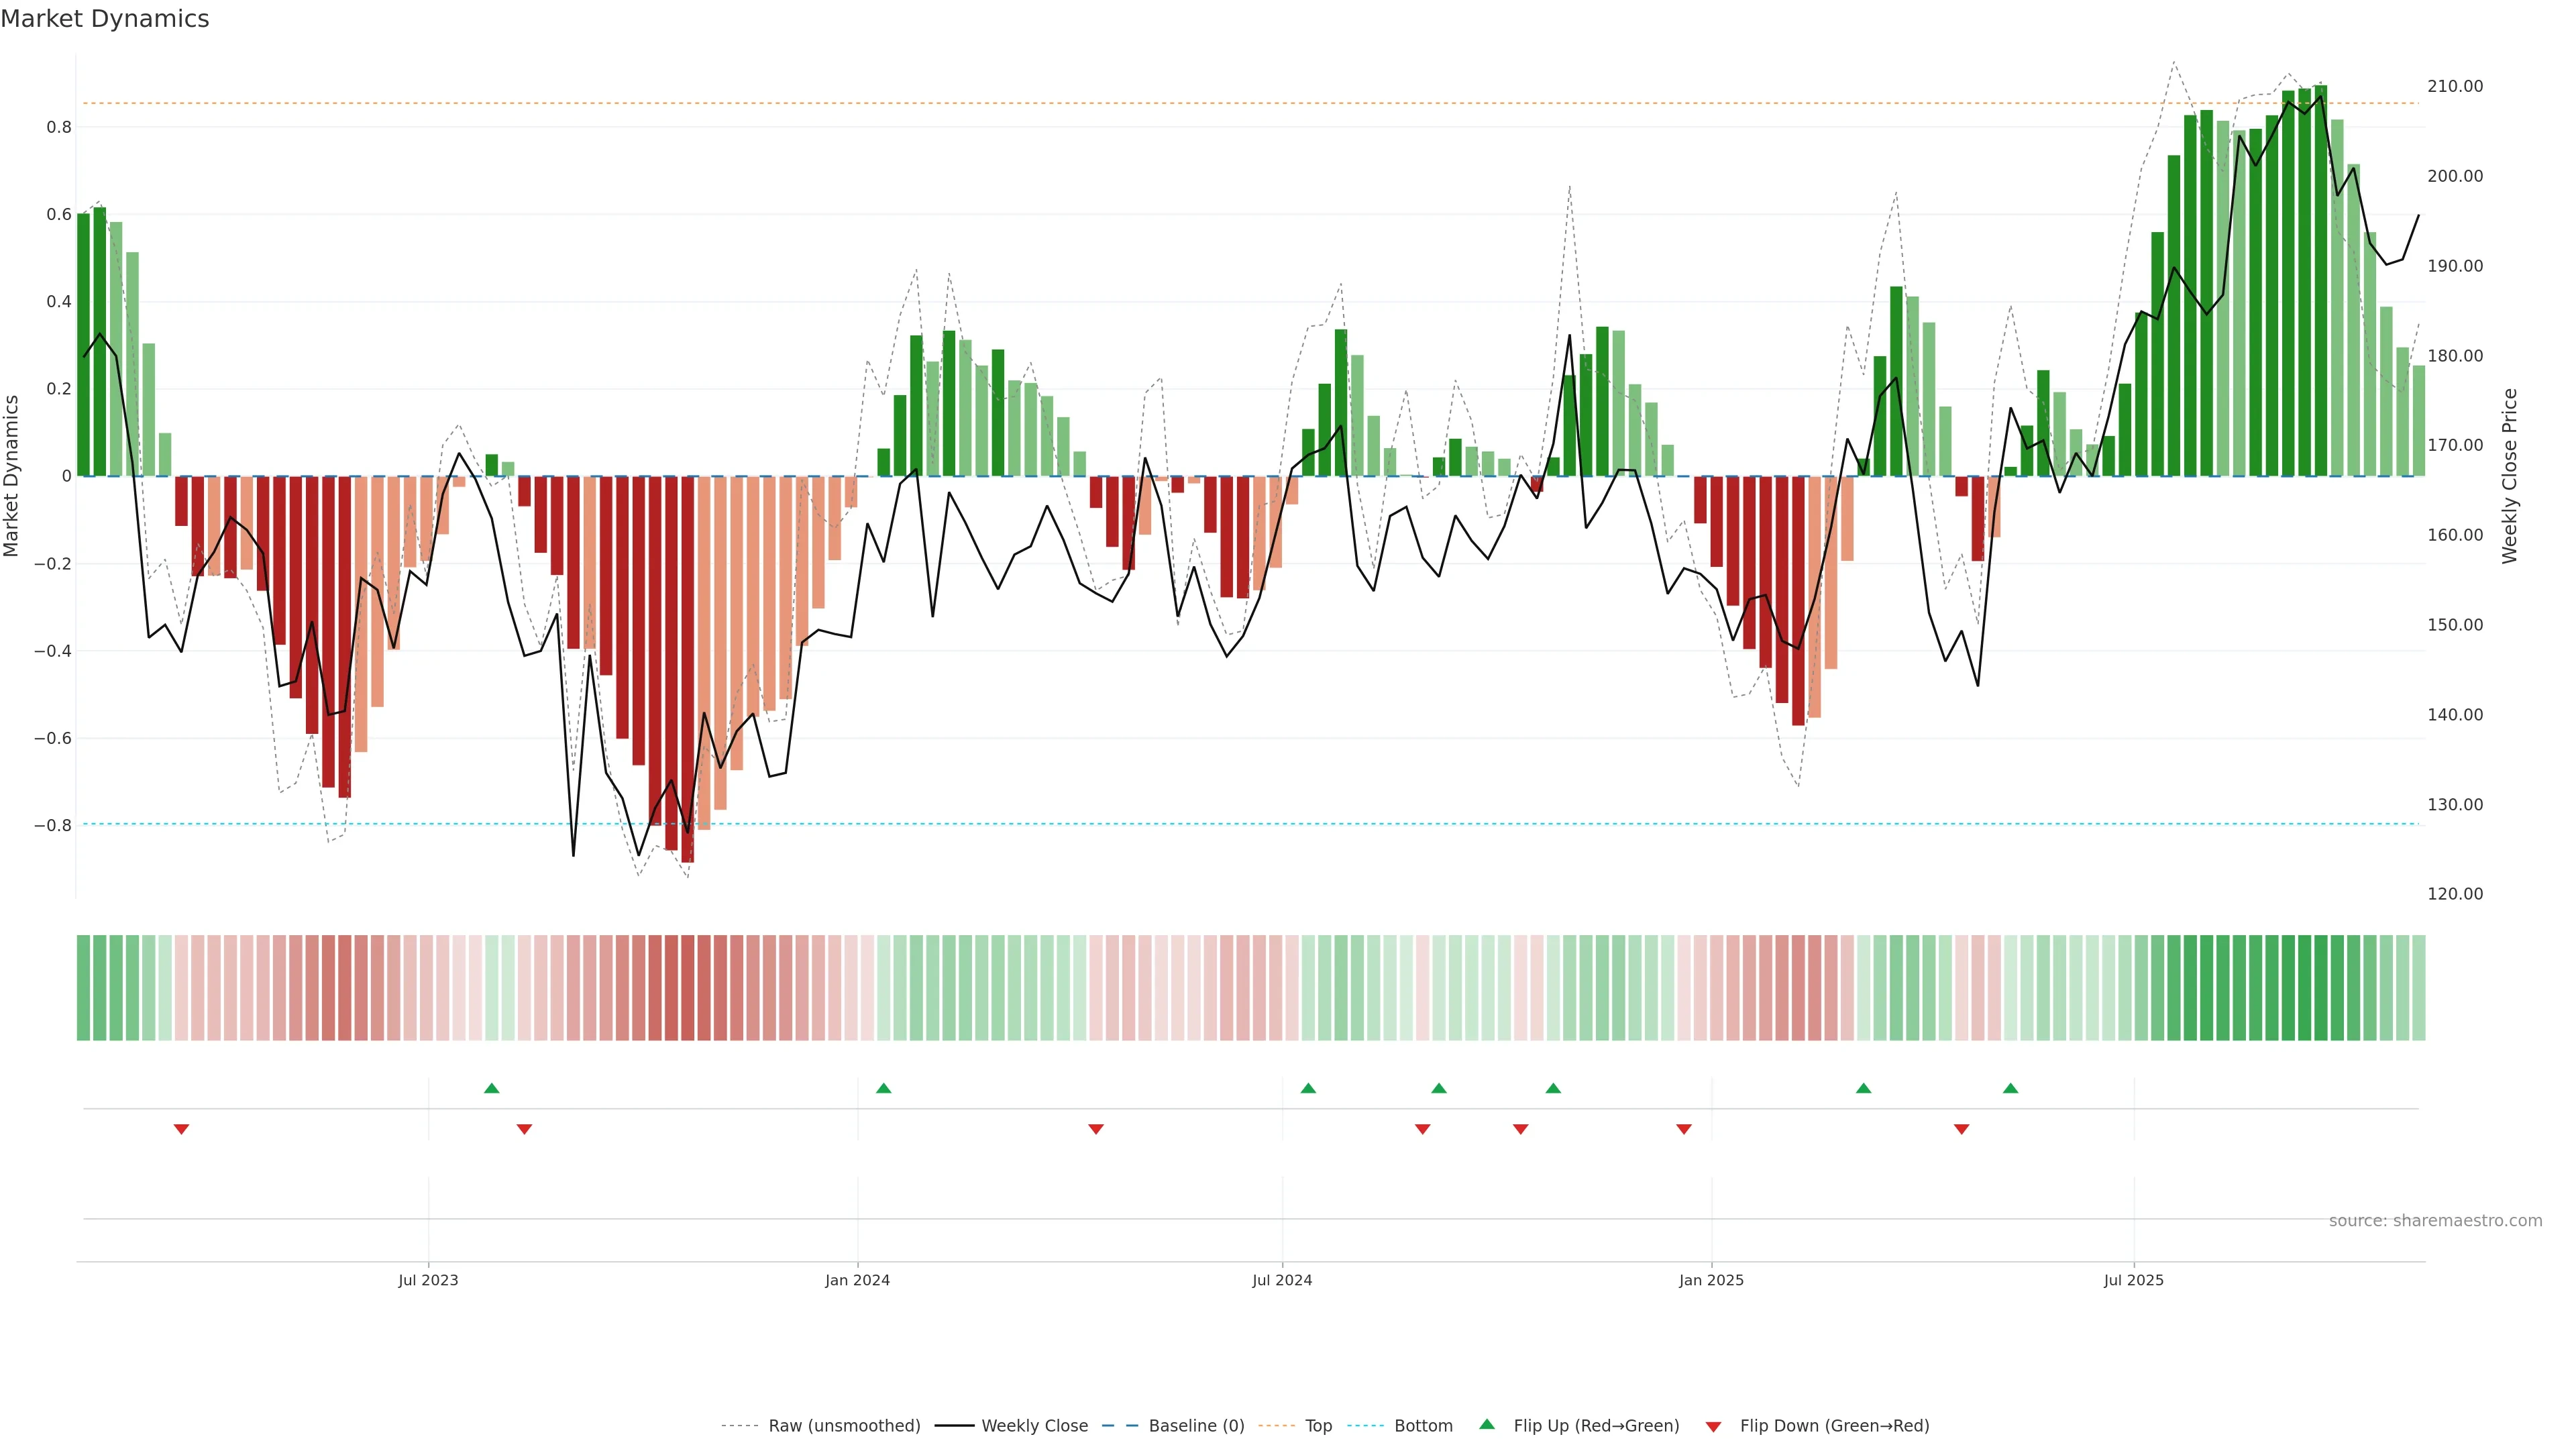The height and width of the screenshot is (1449, 2576).
Task: Click the Jul 2025 x-axis label
Action: tap(2133, 1280)
